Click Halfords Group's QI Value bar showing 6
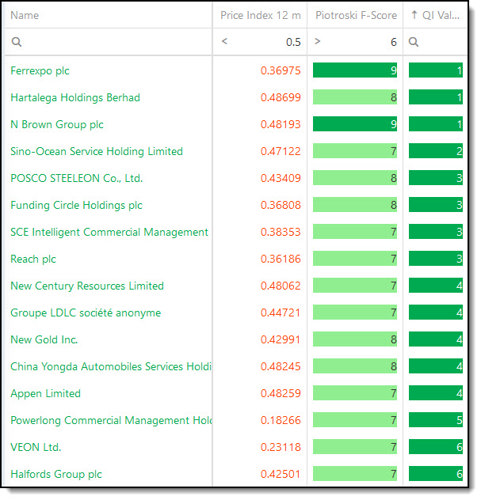Screen dimensions: 480x500 pos(436,474)
